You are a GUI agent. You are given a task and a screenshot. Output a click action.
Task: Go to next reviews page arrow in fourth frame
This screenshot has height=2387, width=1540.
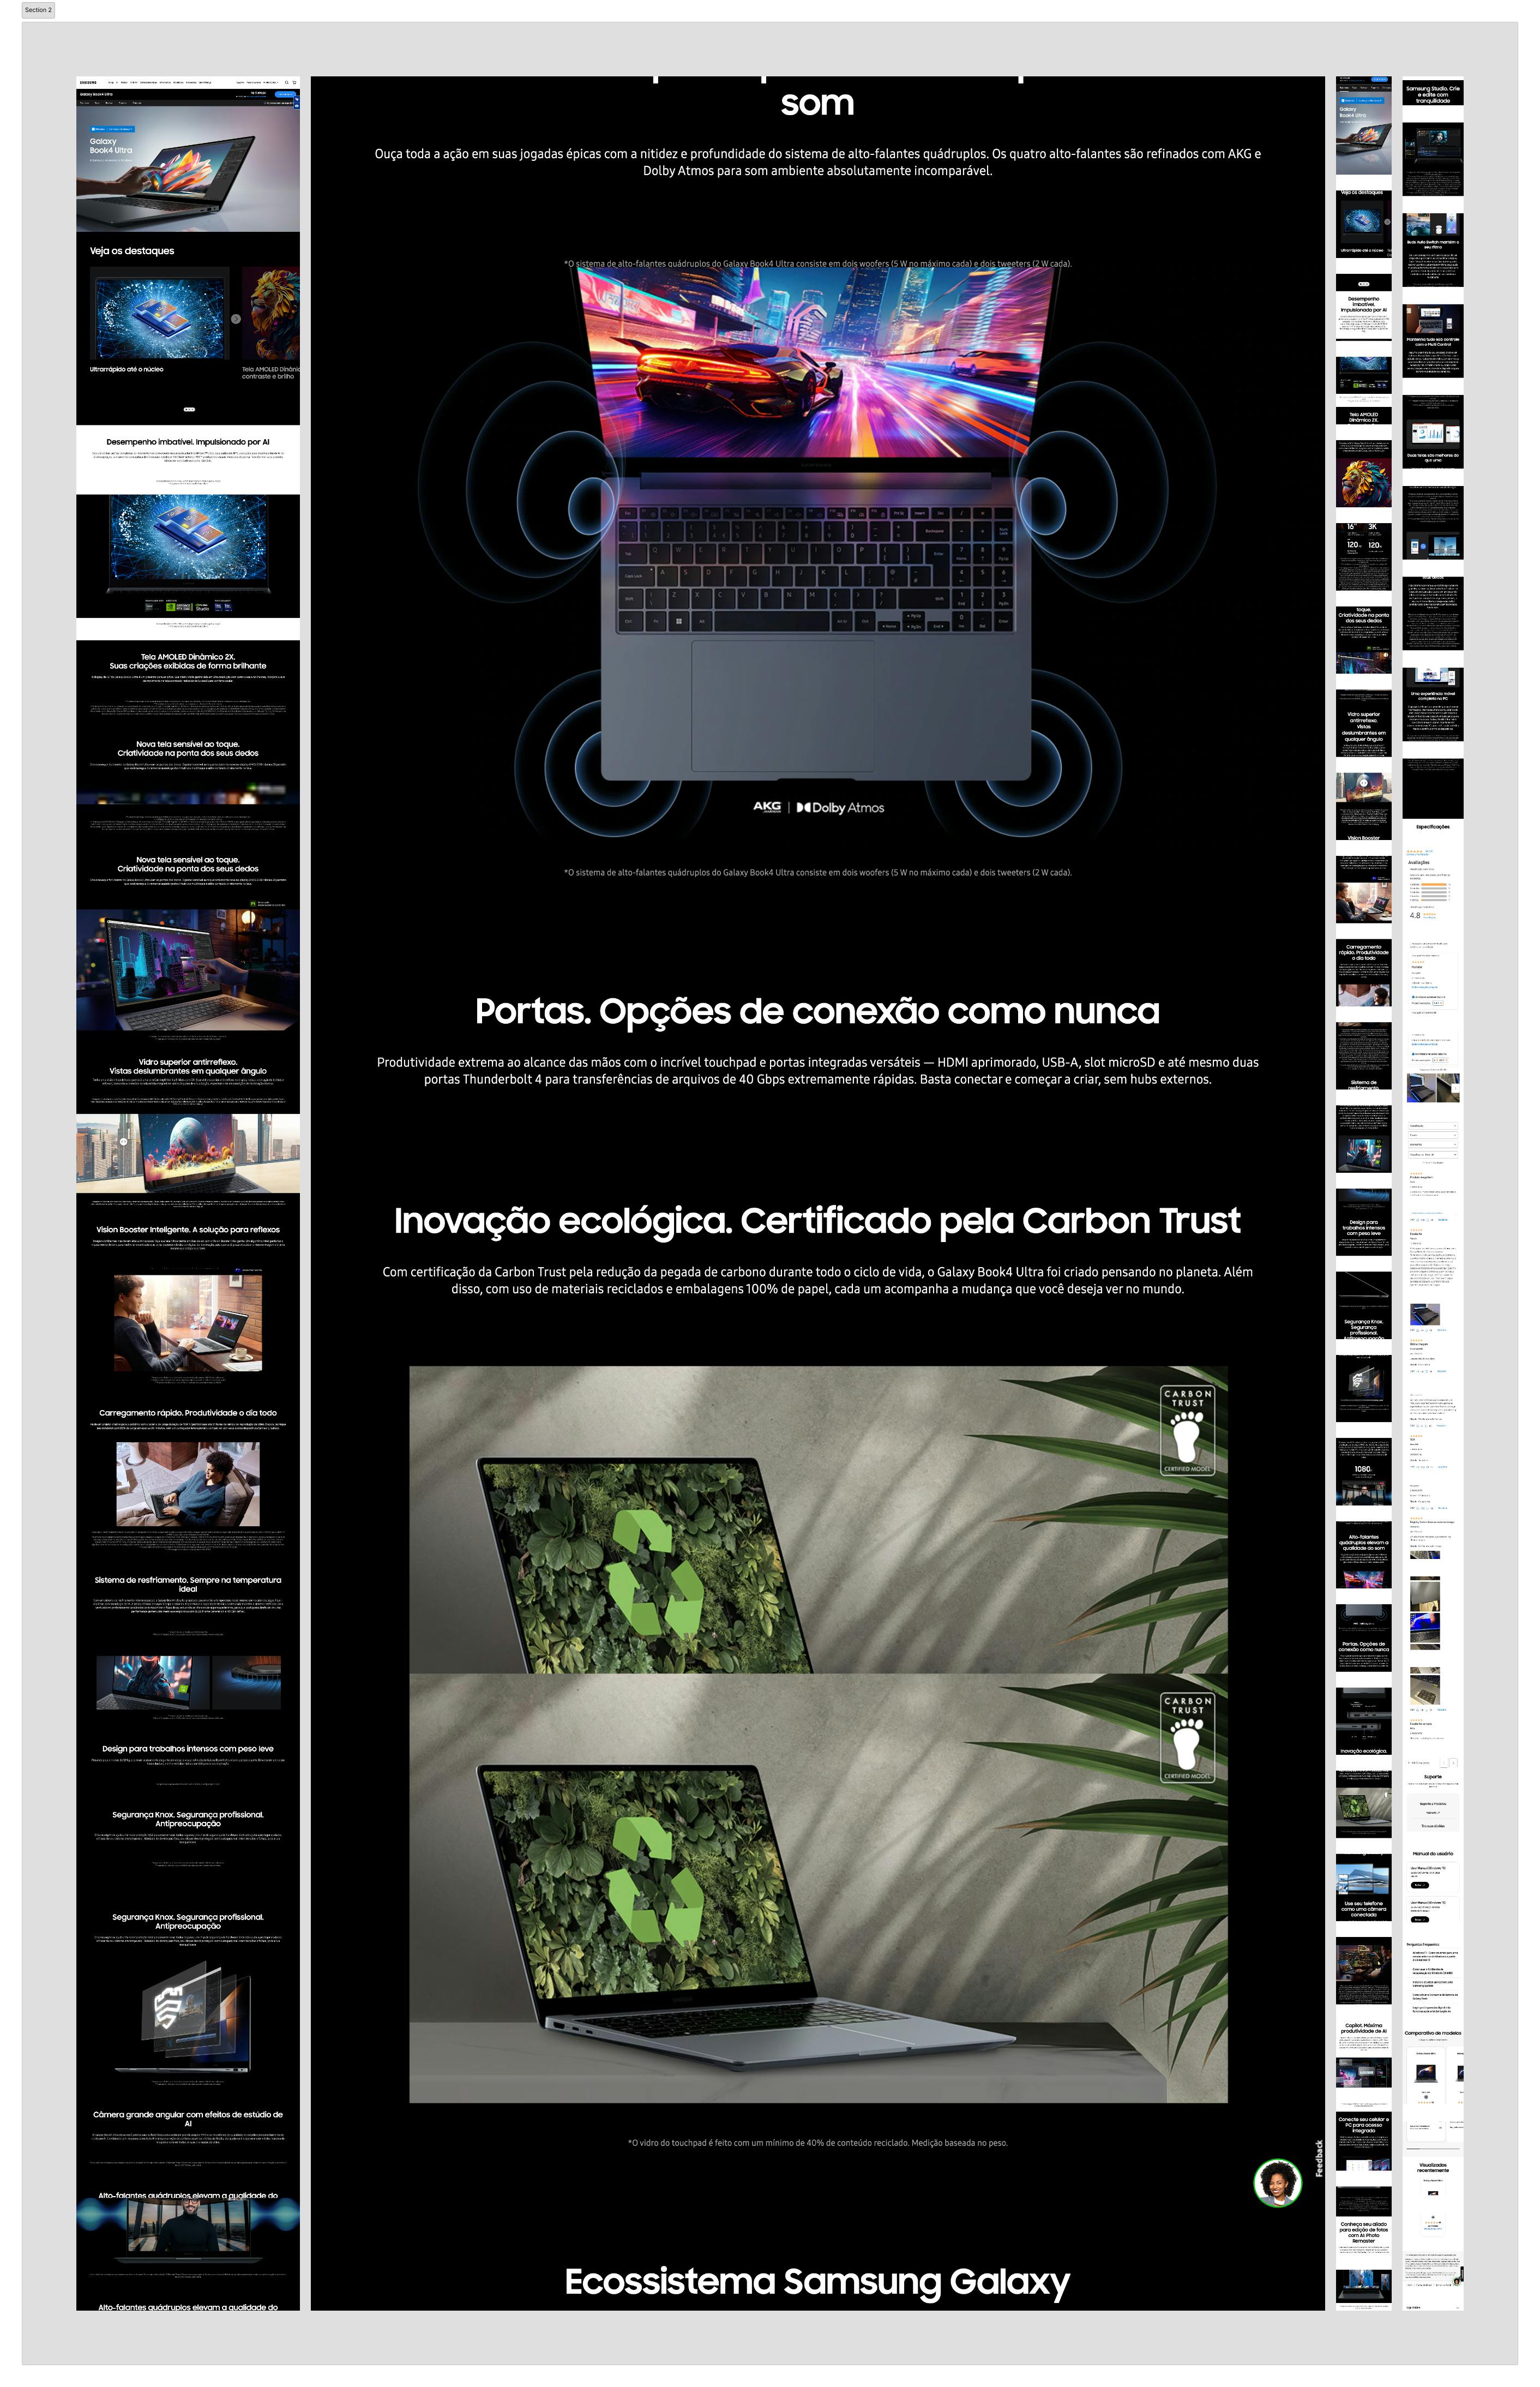[x=1453, y=1763]
